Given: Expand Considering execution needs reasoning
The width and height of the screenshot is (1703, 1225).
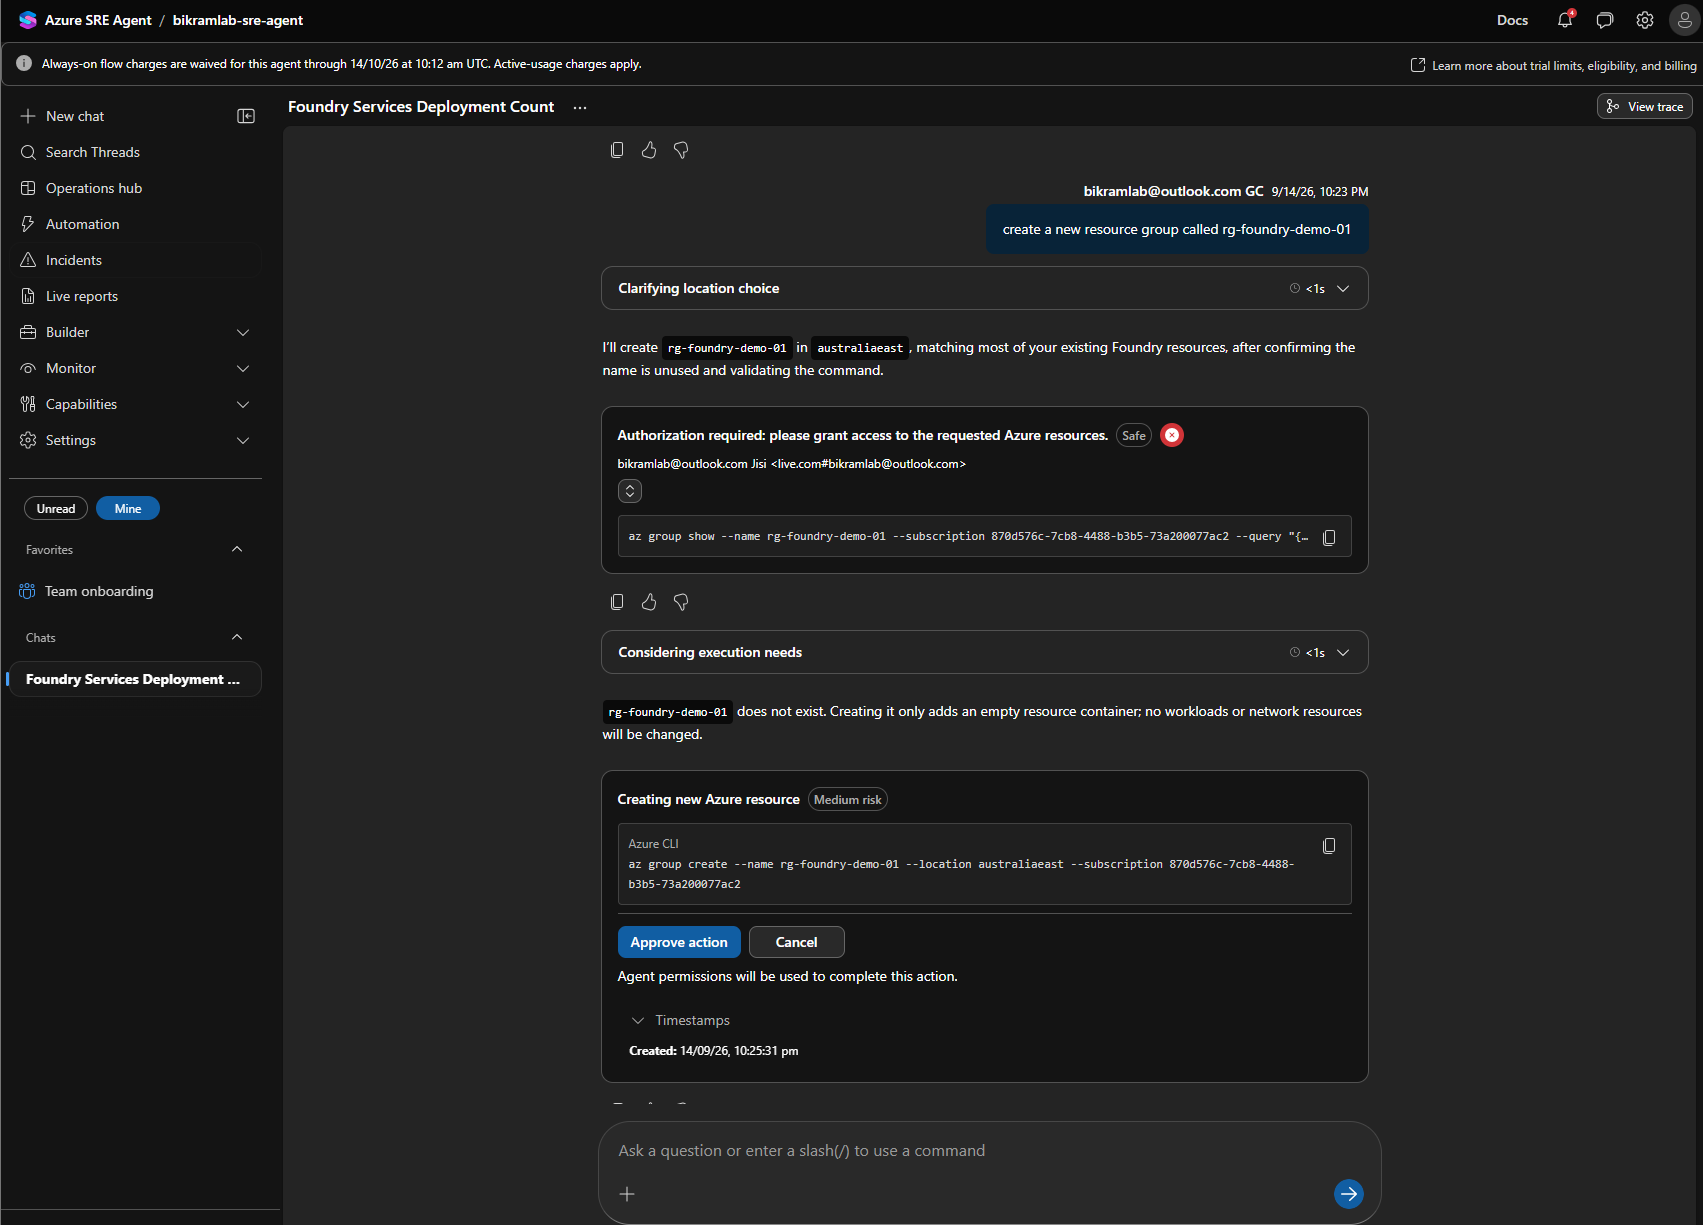Looking at the screenshot, I should [x=984, y=652].
